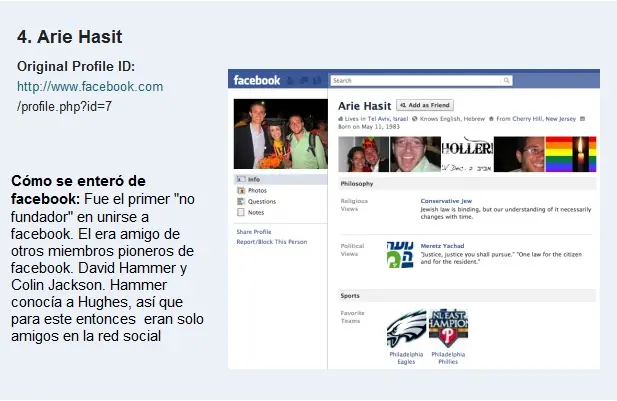Open the facebook.com profile URL link
The width and height of the screenshot is (617, 401).
(90, 87)
